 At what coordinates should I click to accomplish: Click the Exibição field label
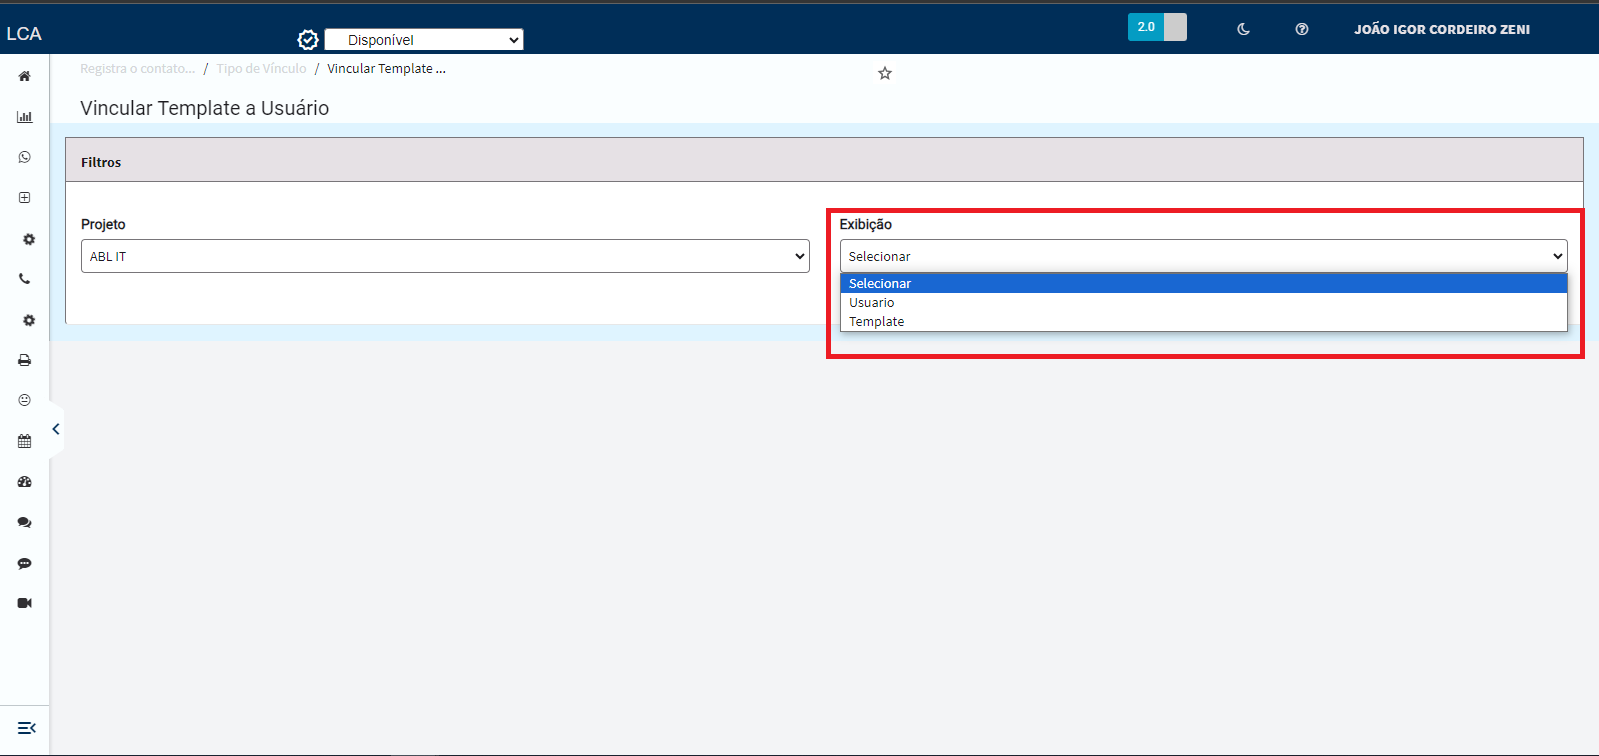(866, 224)
